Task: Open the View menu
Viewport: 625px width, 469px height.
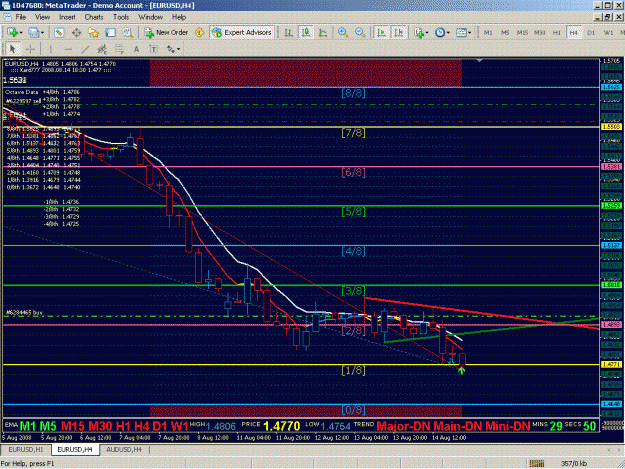Action: [42, 17]
